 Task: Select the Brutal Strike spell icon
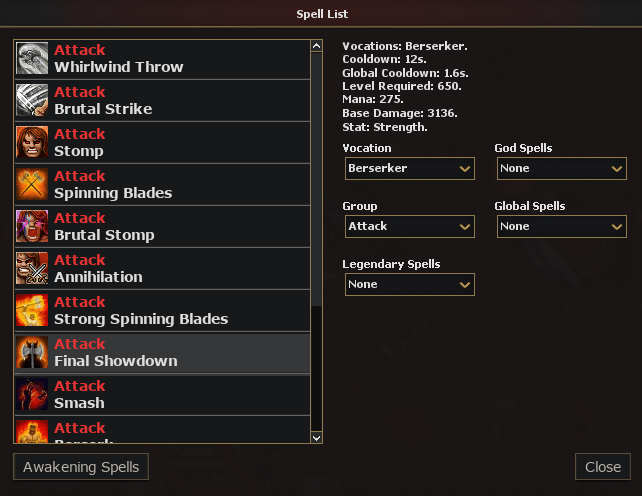(x=32, y=100)
